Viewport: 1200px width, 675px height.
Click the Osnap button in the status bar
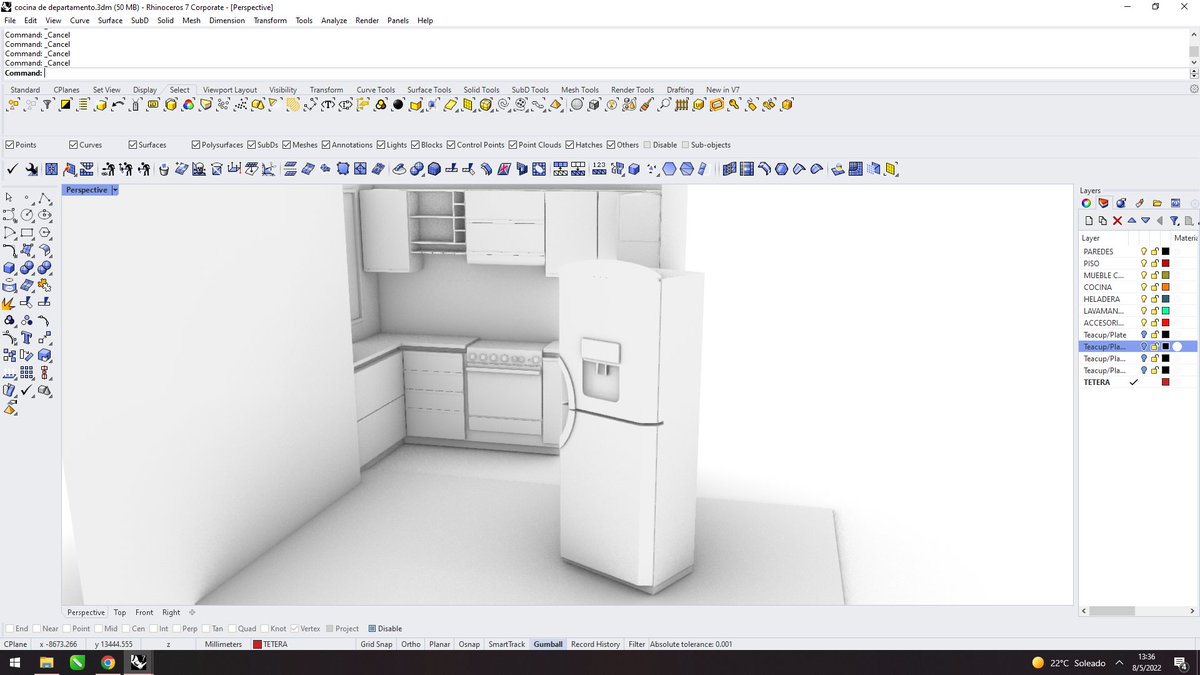469,644
